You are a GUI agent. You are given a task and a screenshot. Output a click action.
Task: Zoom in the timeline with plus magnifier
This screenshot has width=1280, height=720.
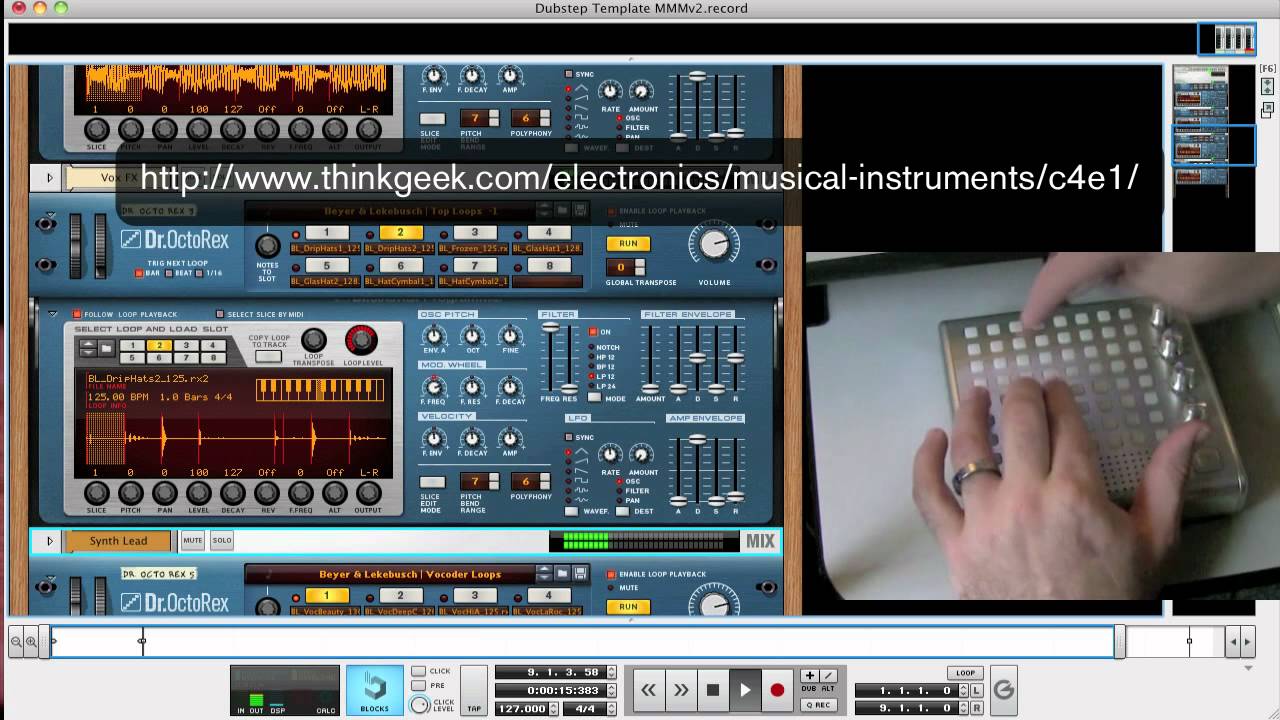[31, 642]
